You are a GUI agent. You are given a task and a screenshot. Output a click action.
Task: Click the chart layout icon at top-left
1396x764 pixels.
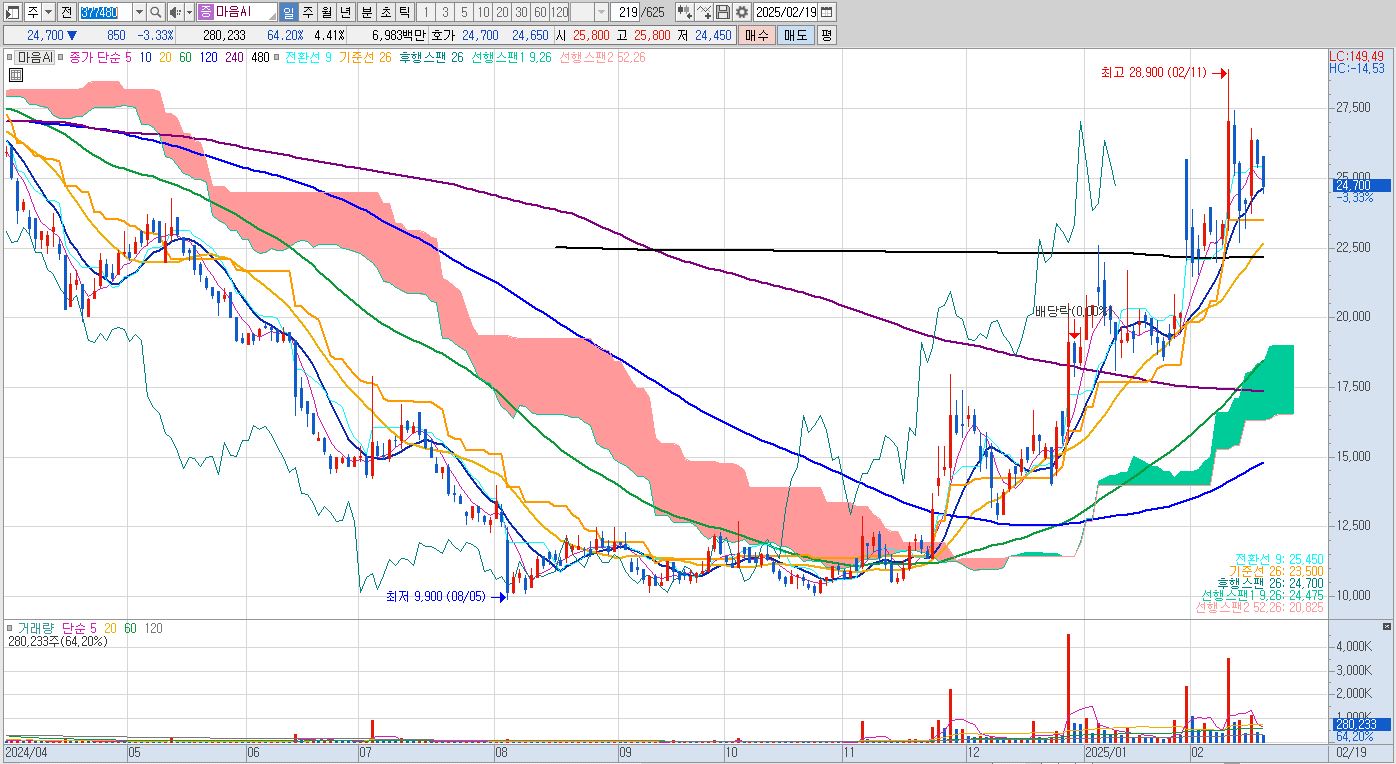(x=12, y=12)
